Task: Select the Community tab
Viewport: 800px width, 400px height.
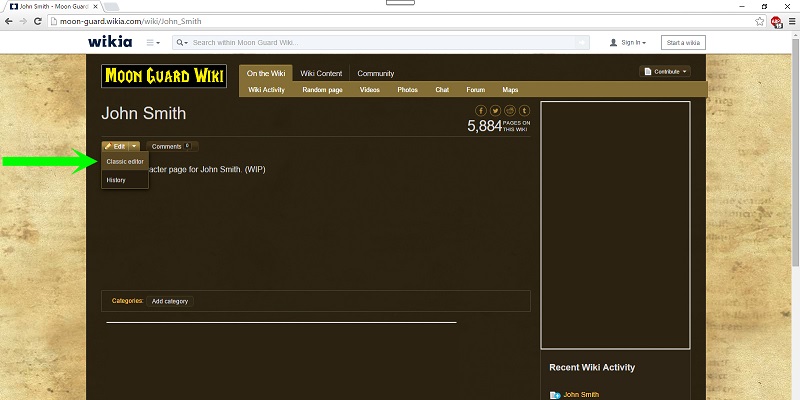Action: point(376,73)
